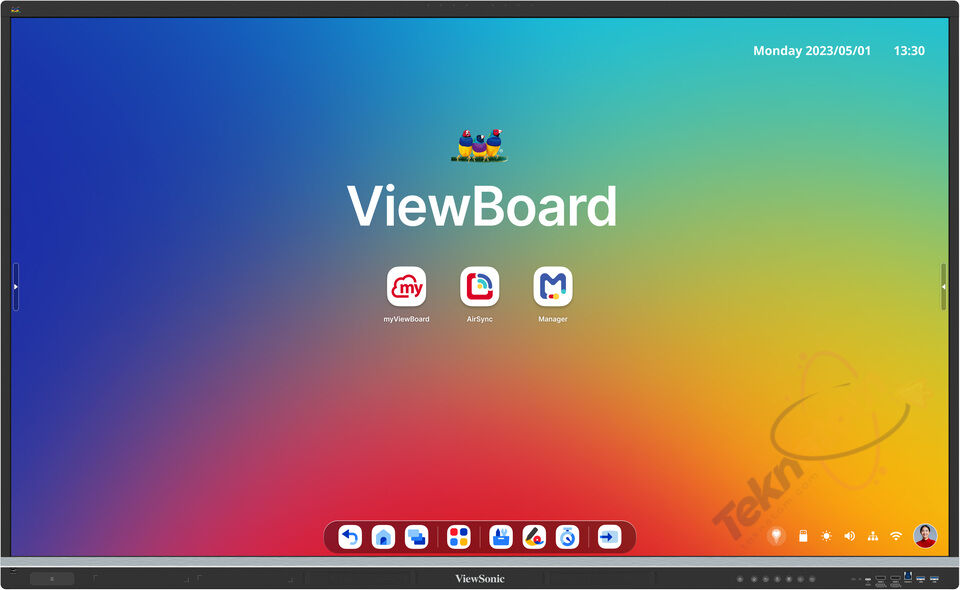Click the speaker volume icon

click(x=849, y=536)
